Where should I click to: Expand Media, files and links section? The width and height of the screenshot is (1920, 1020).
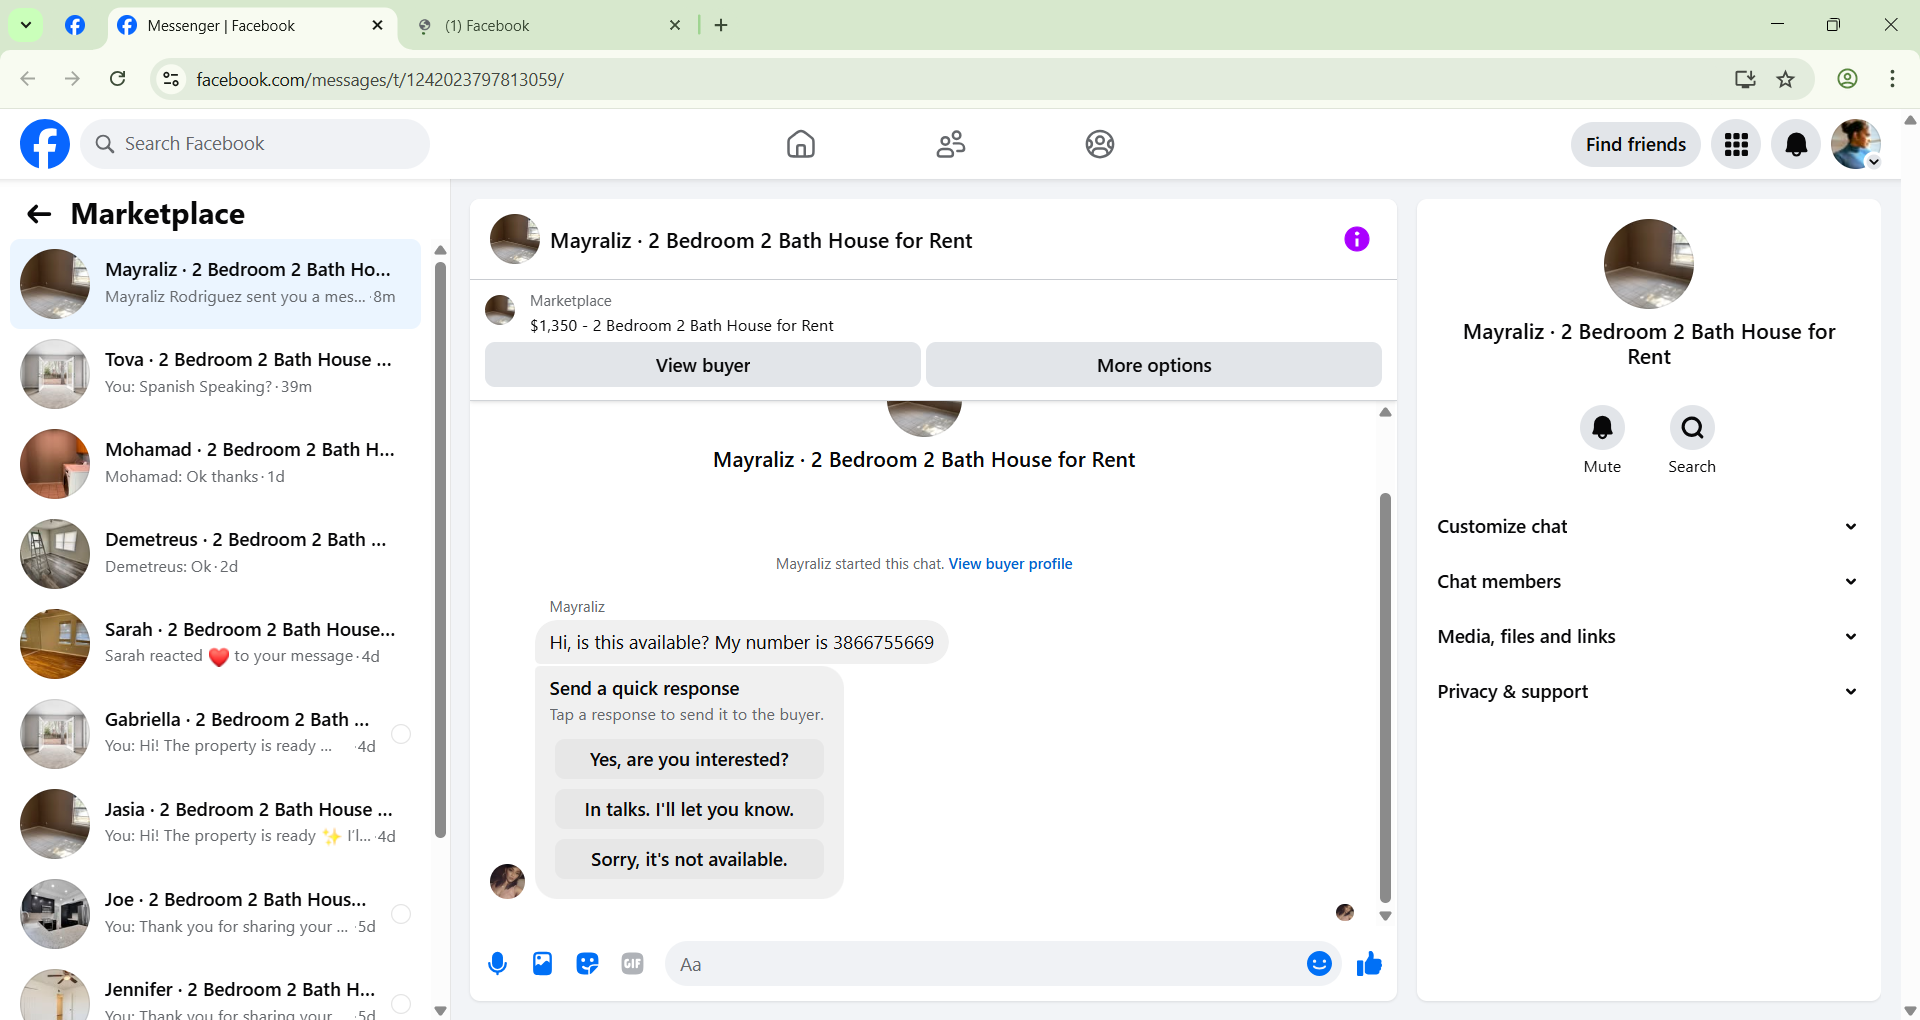[x=1648, y=637]
